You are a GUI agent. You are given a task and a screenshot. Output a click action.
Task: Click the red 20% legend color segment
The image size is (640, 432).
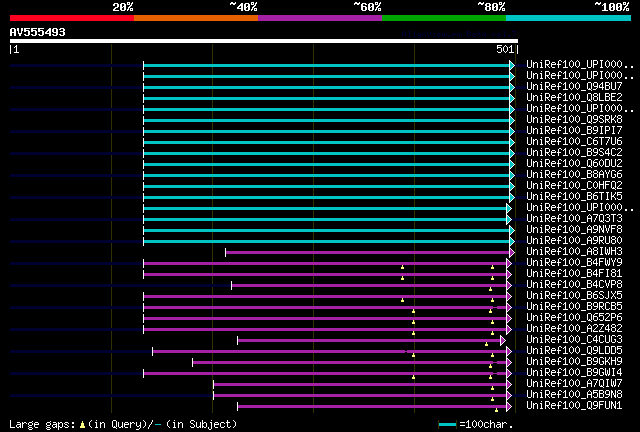coord(72,18)
